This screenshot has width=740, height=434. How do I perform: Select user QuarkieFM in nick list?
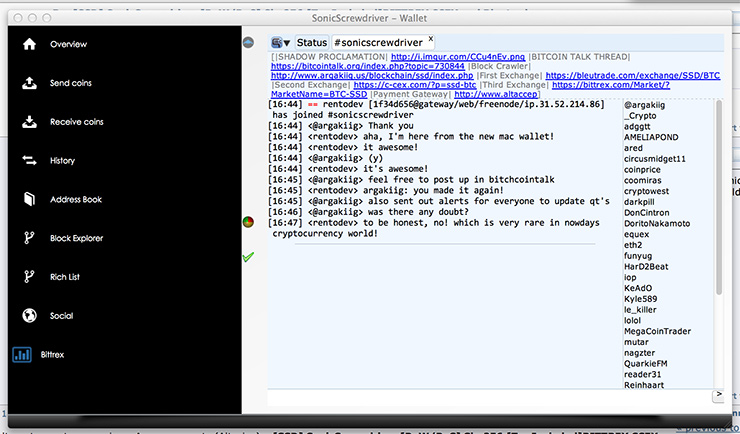[x=646, y=364]
